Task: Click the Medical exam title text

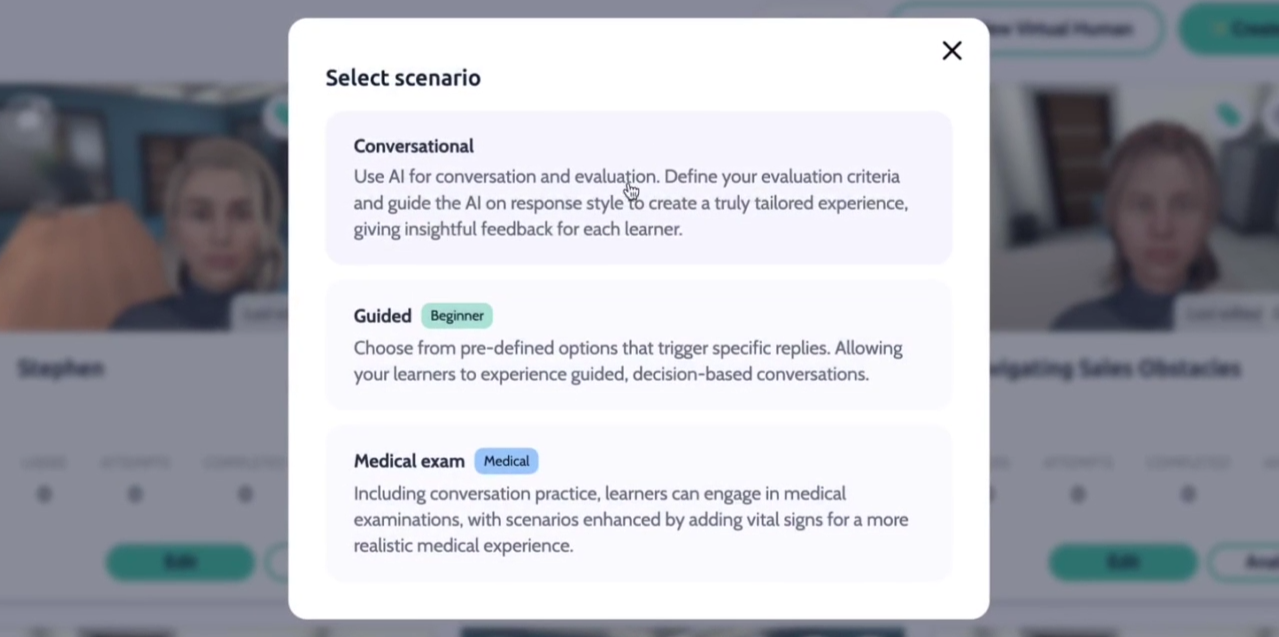Action: (x=409, y=461)
